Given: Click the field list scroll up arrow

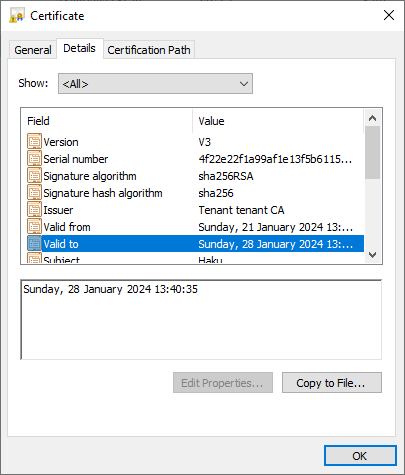Looking at the screenshot, I should pyautogui.click(x=373, y=118).
